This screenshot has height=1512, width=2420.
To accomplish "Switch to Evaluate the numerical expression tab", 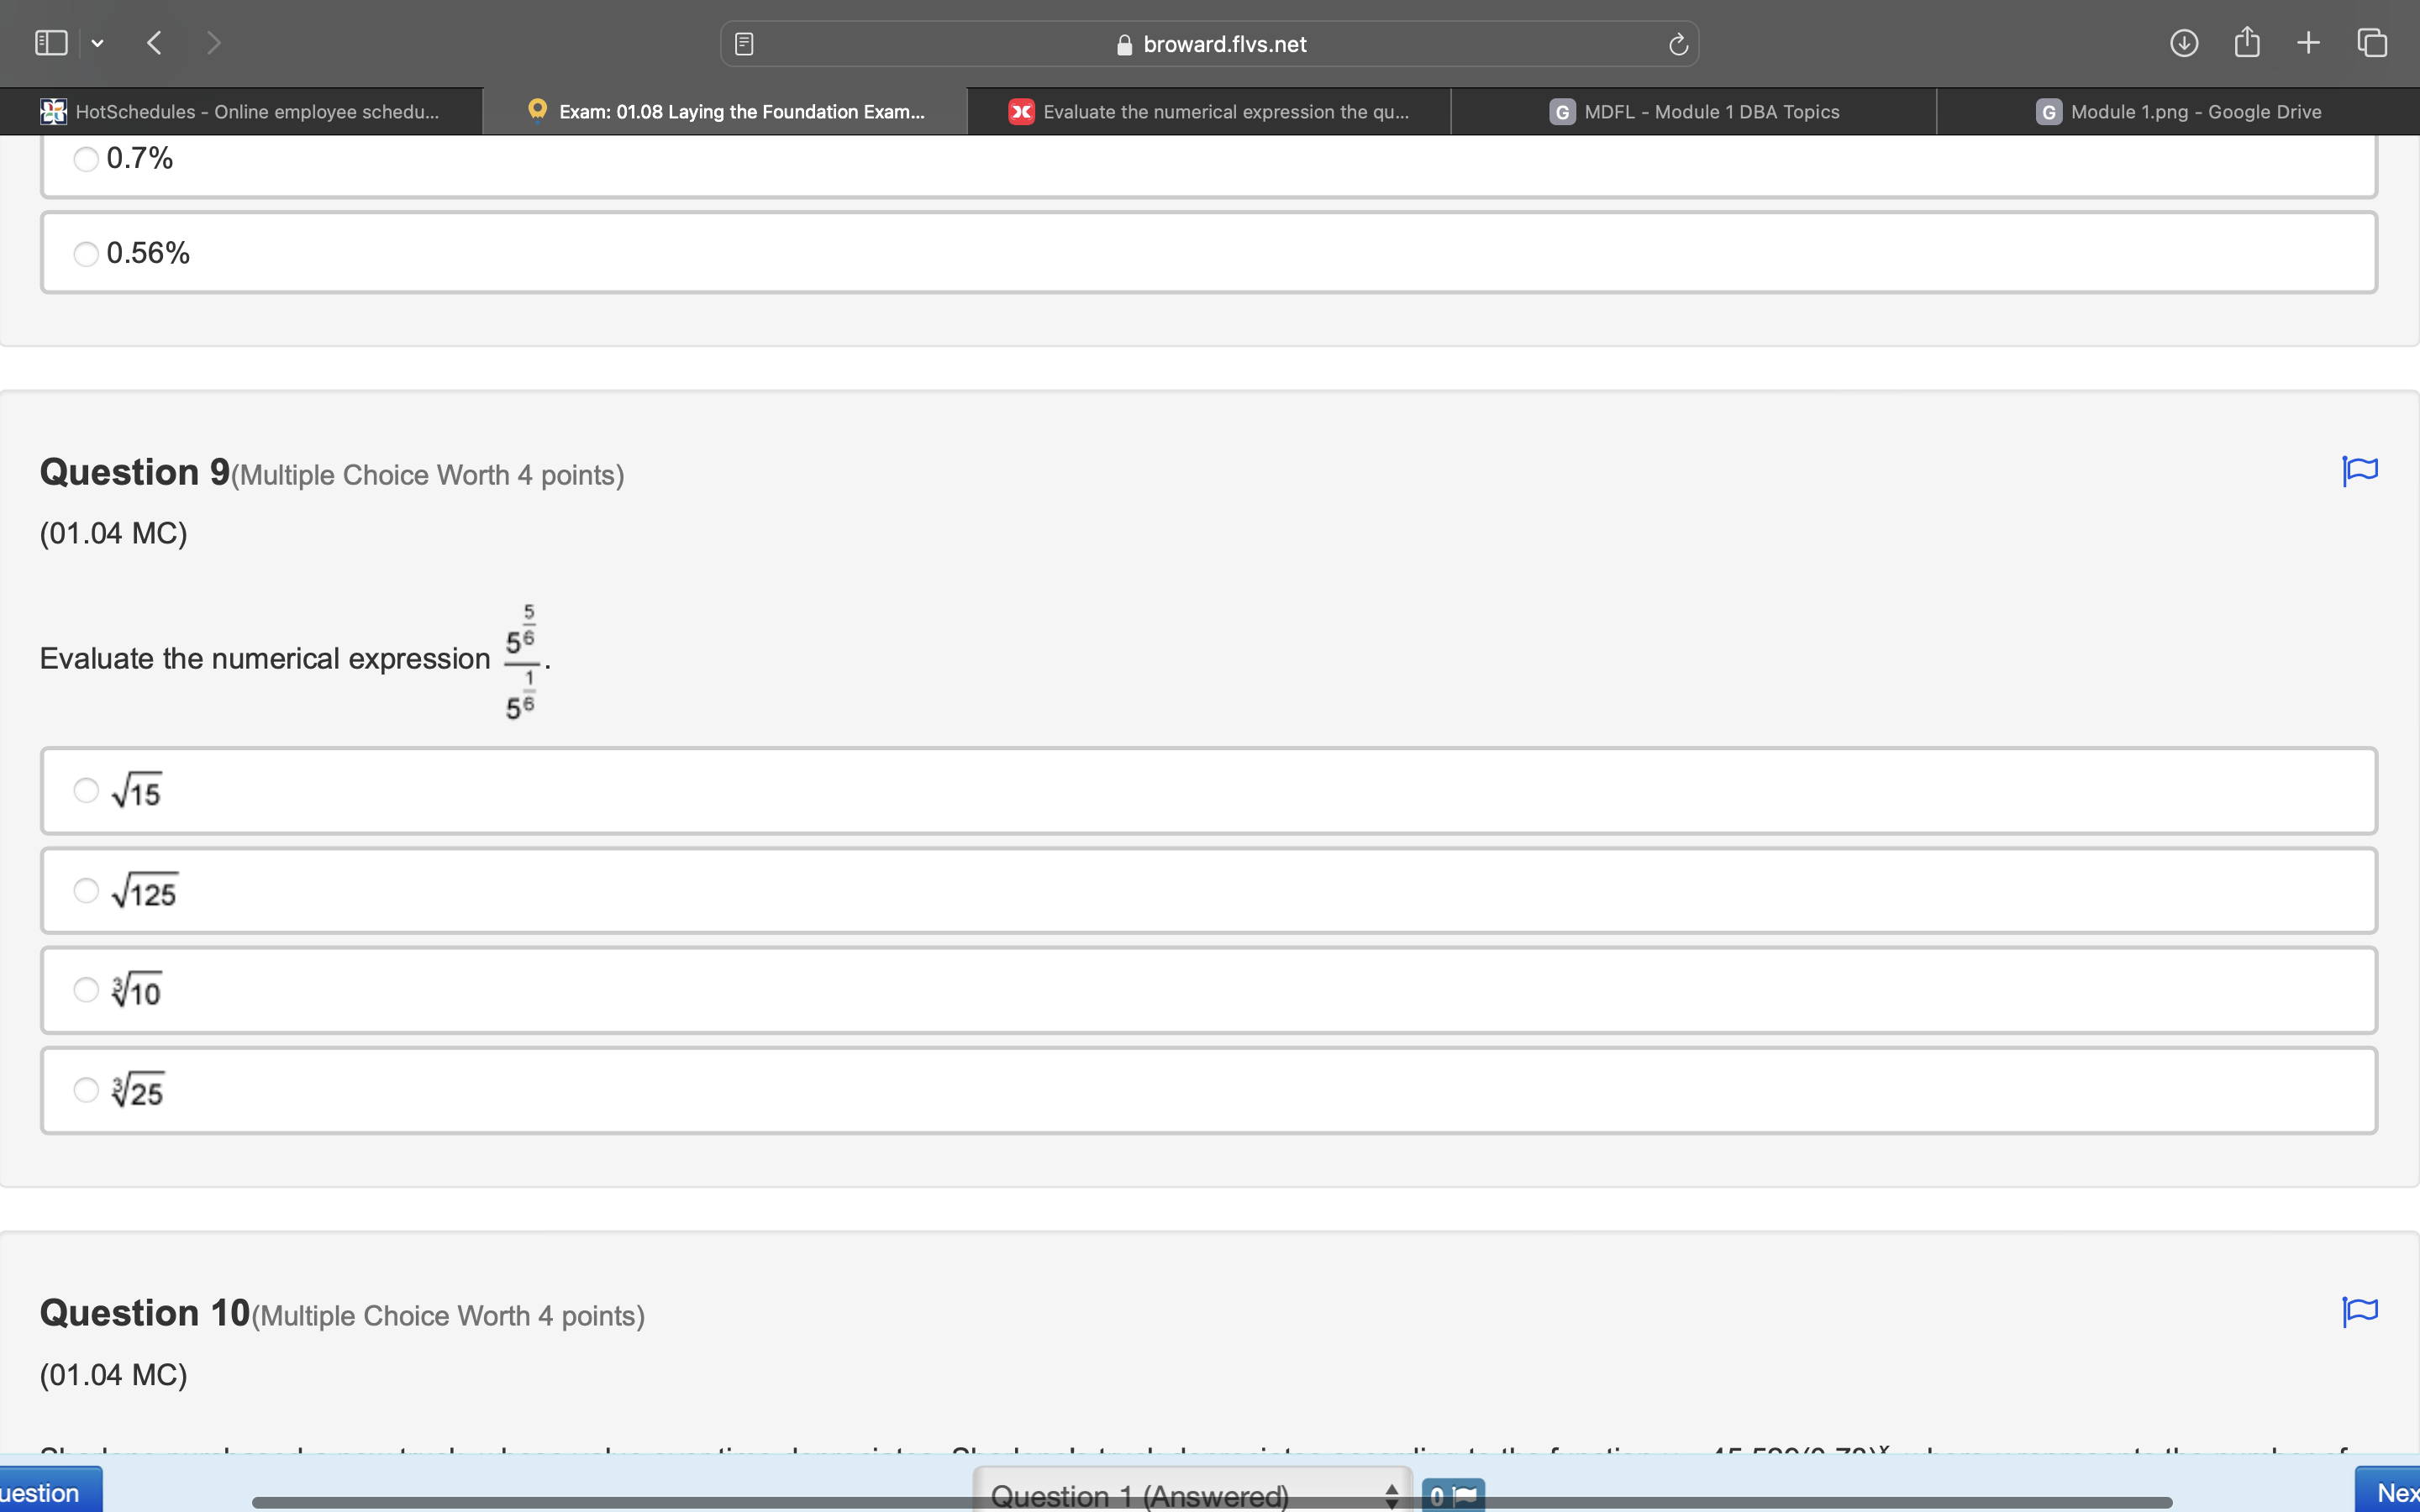I will click(x=1209, y=112).
